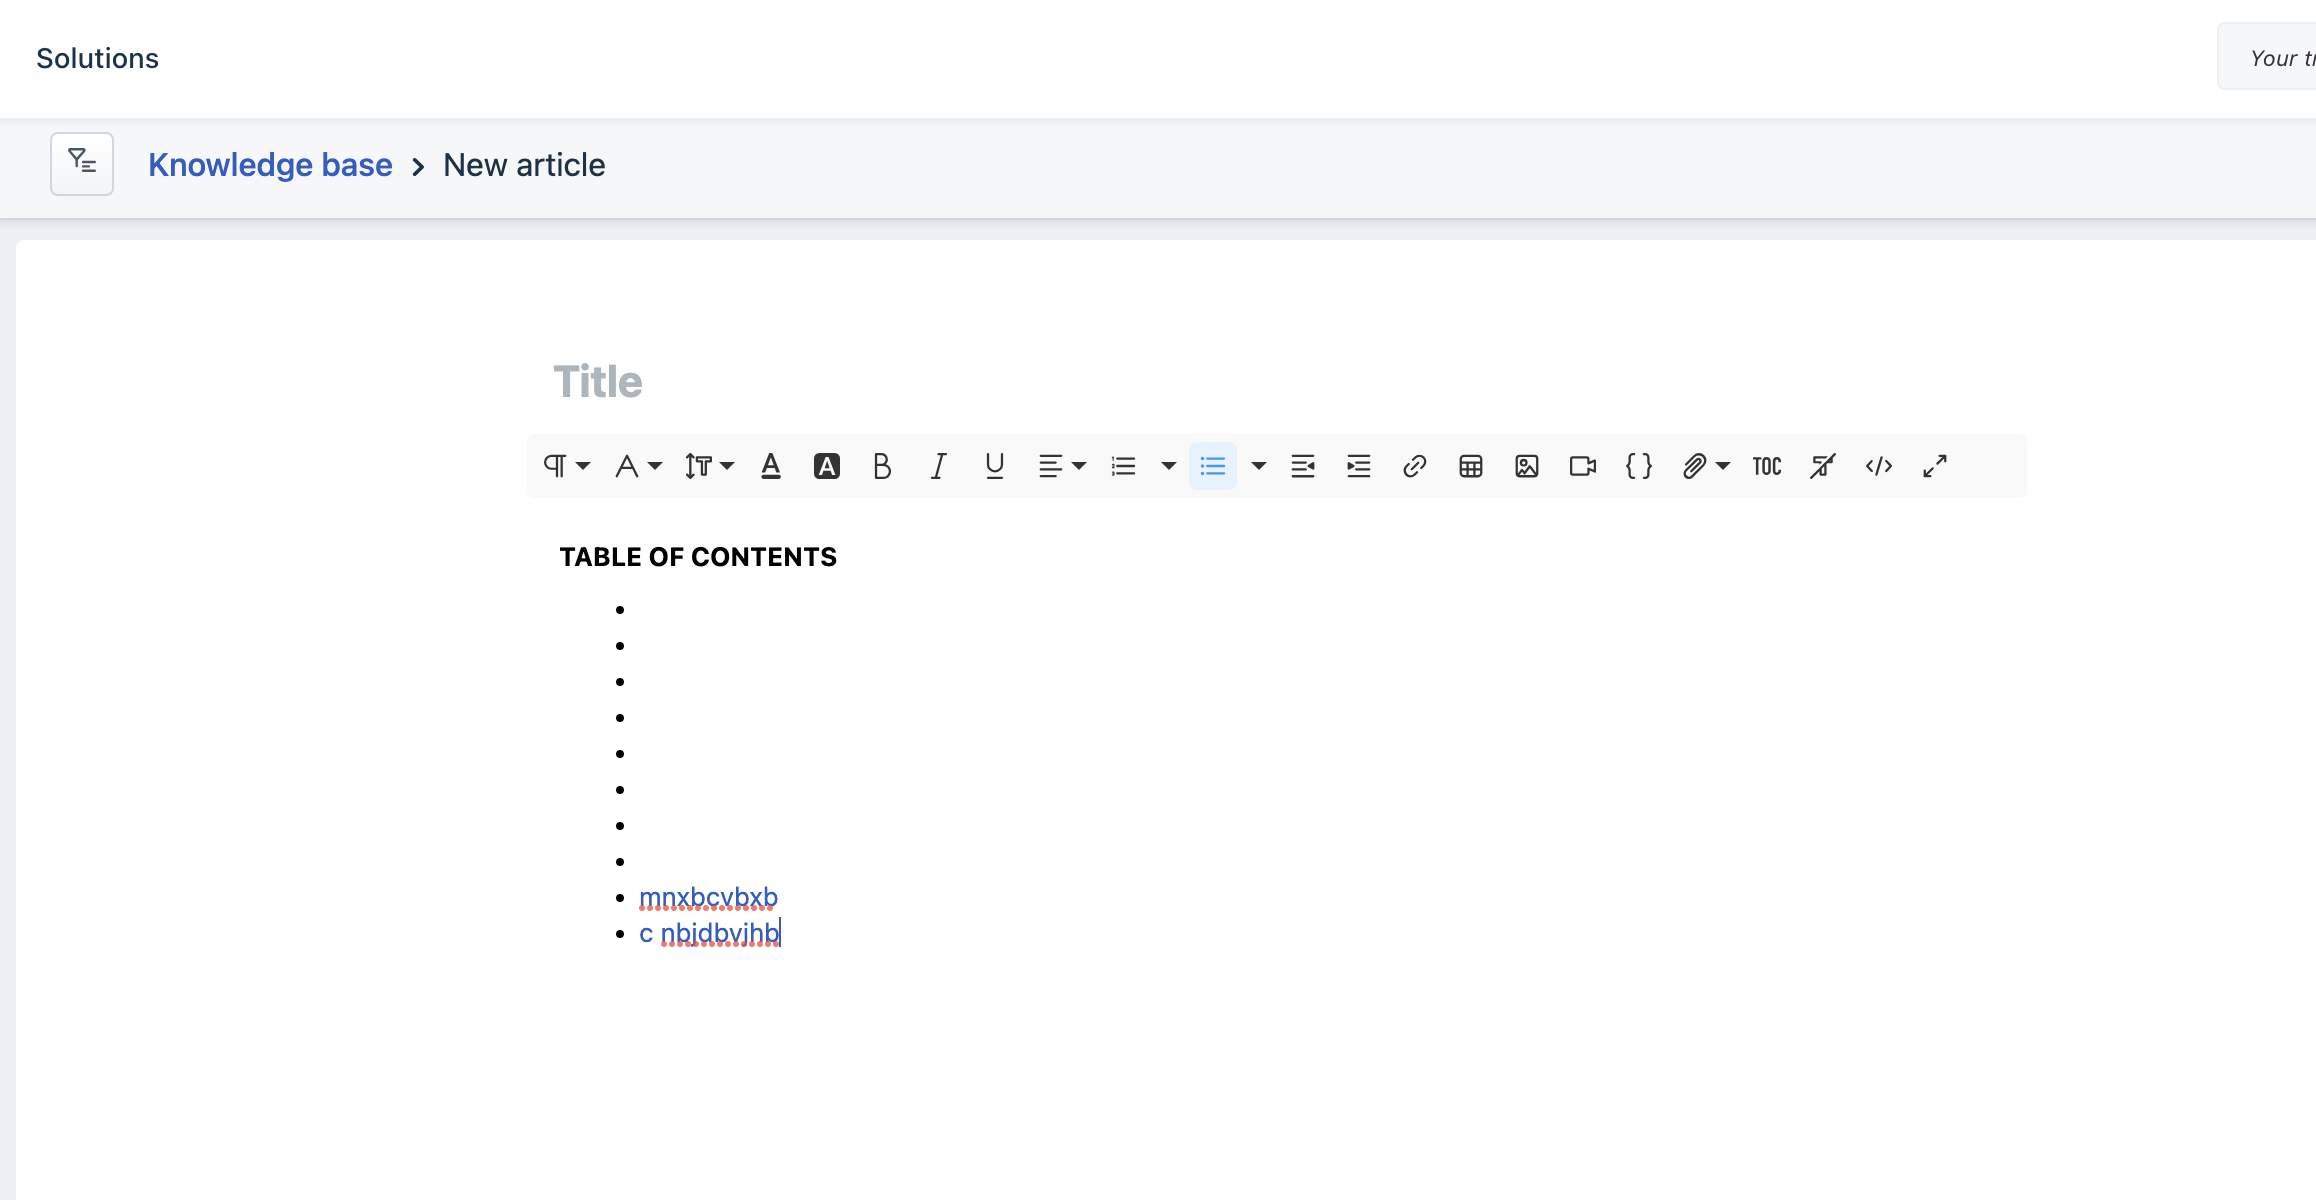Toggle italic formatting
Viewport: 2316px width, 1200px height.
point(938,466)
